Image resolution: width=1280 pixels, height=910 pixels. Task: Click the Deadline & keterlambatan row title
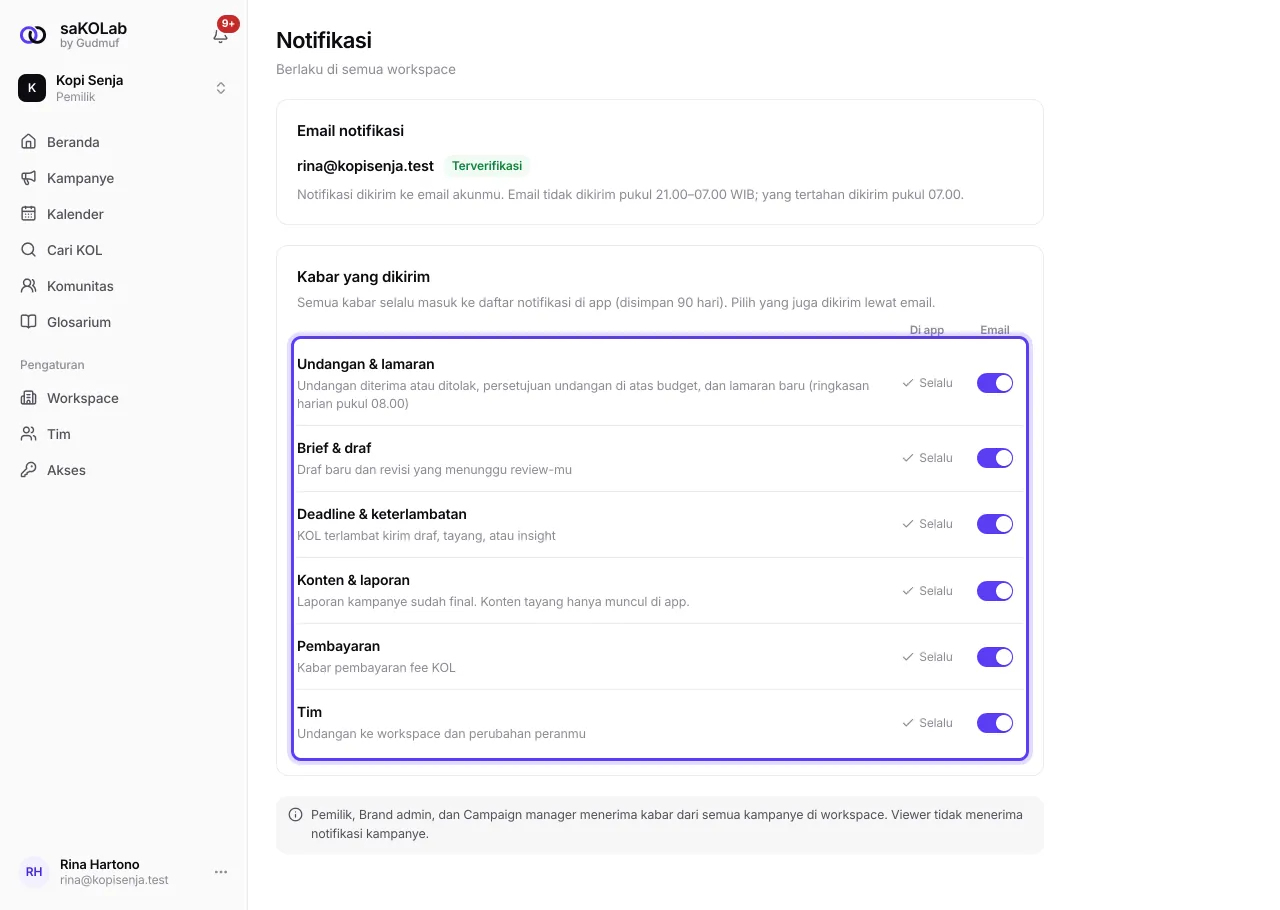pos(382,514)
